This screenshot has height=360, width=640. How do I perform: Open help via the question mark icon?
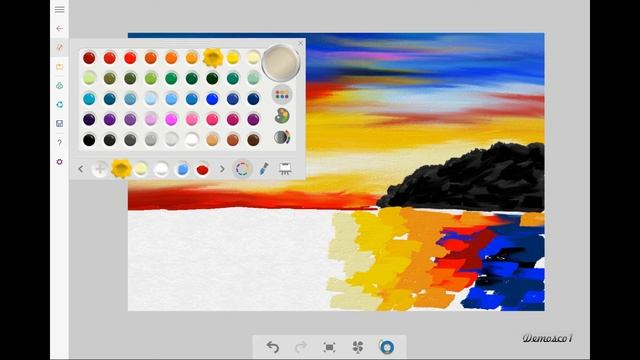point(60,142)
